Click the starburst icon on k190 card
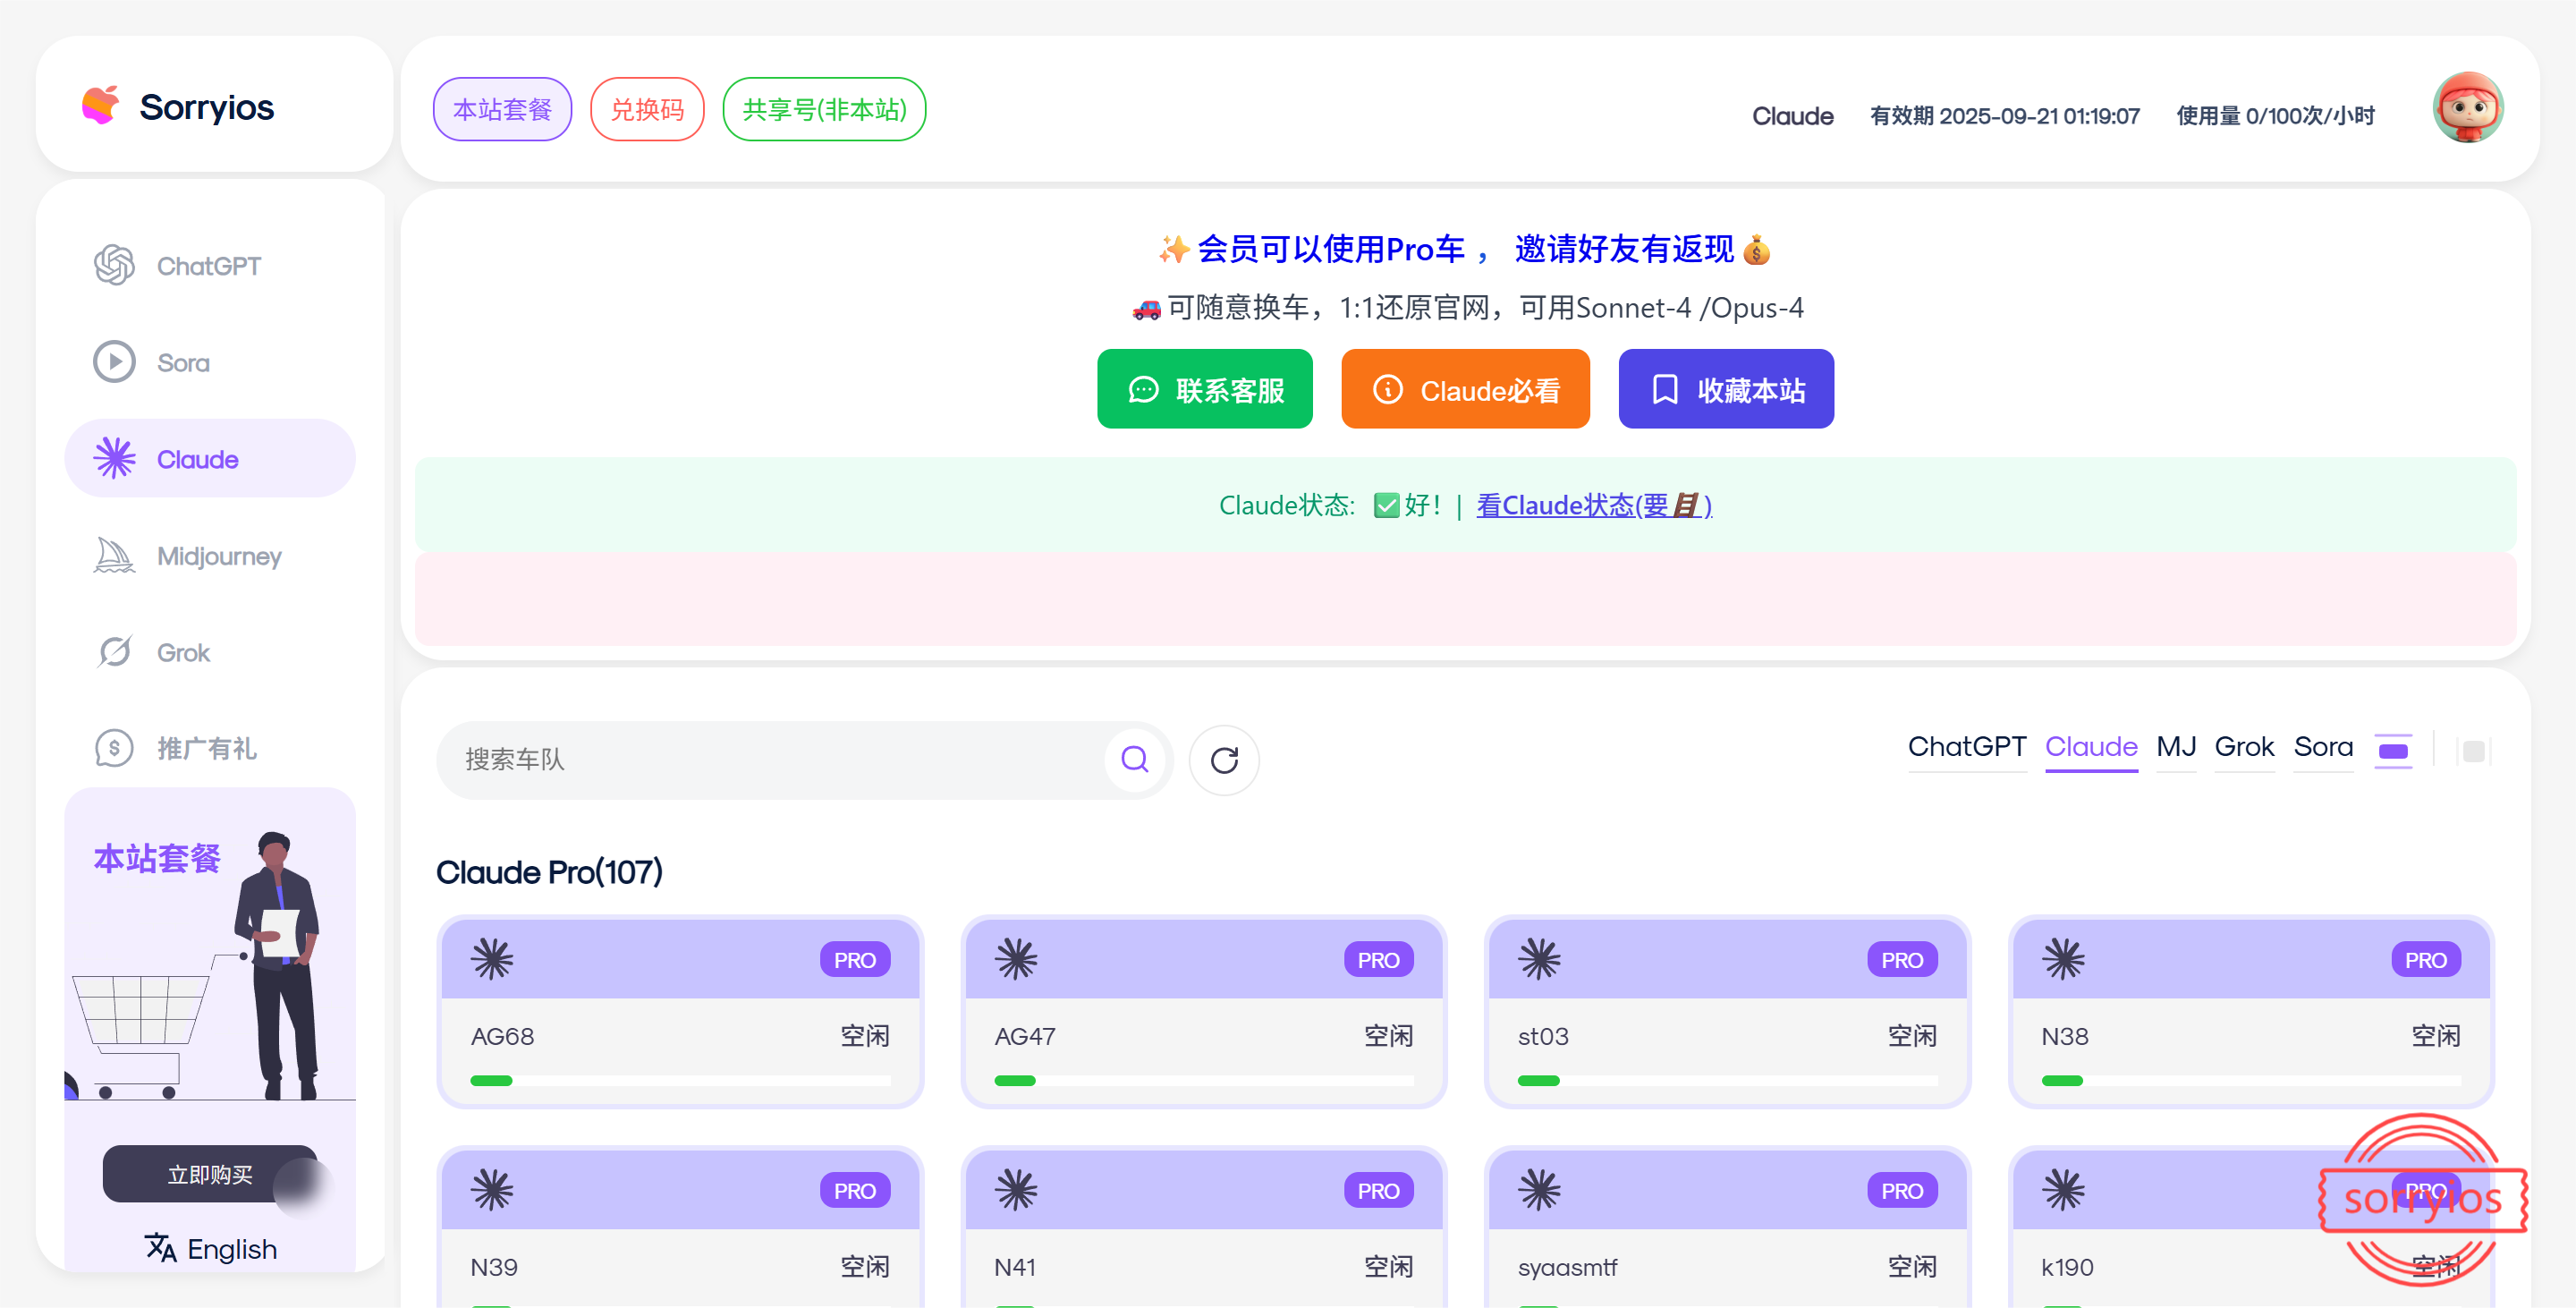 (x=2063, y=1190)
